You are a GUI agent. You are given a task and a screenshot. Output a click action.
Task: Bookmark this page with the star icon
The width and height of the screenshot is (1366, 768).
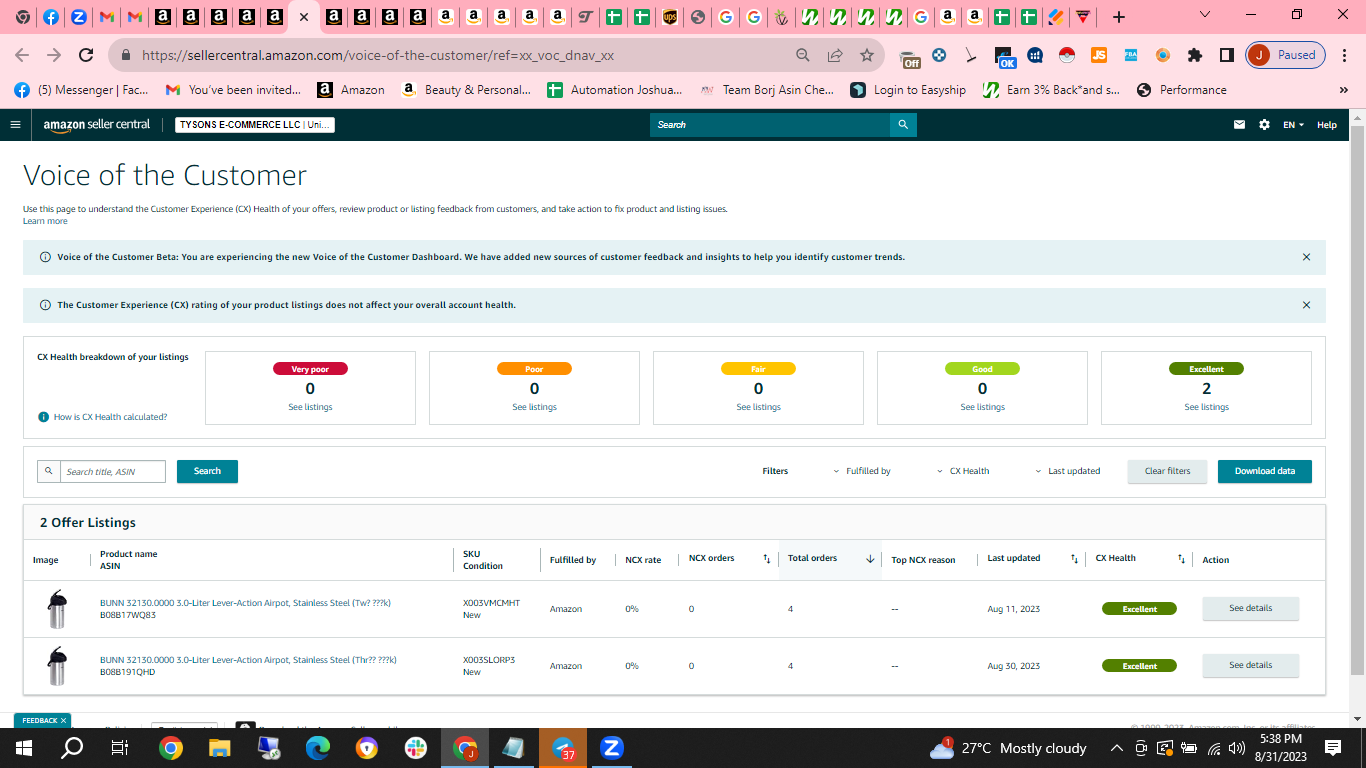pos(867,55)
